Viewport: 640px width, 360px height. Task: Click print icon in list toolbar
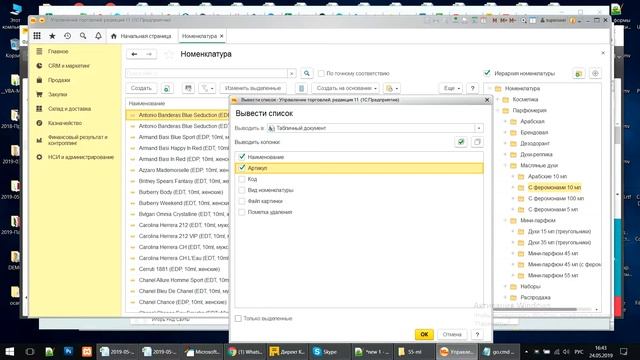(x=188, y=88)
